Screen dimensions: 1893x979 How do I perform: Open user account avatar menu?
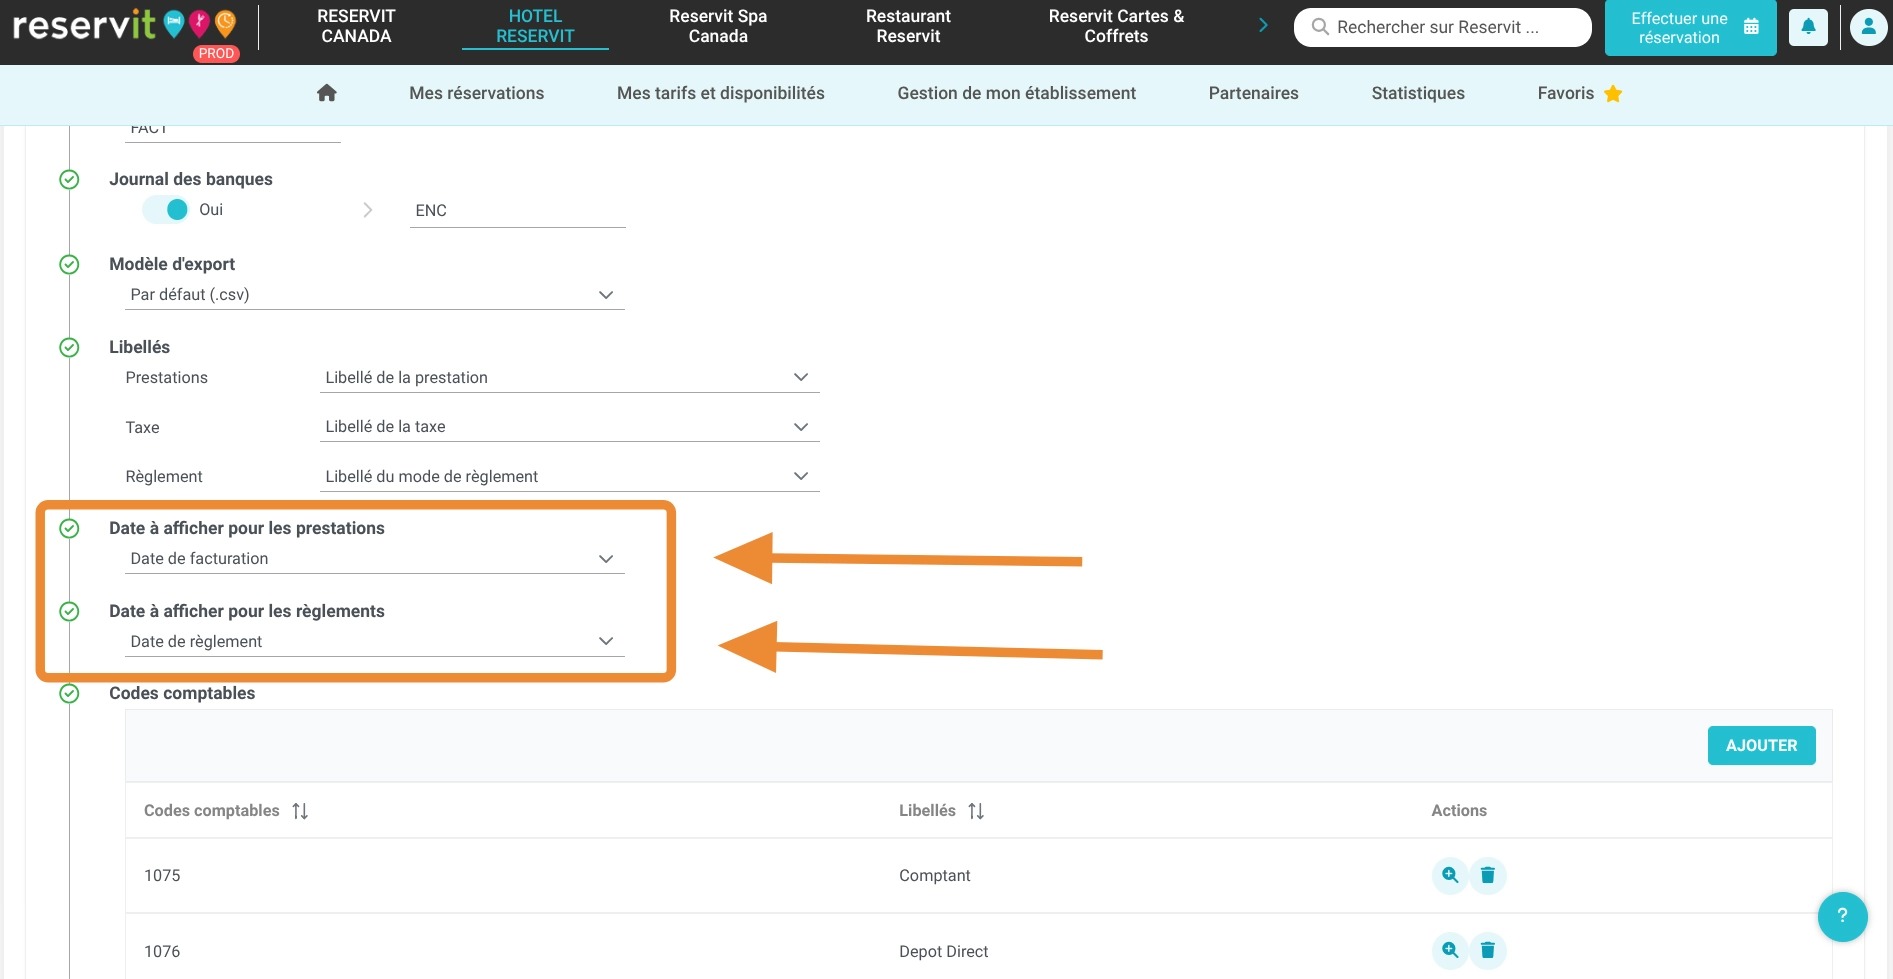(1868, 27)
